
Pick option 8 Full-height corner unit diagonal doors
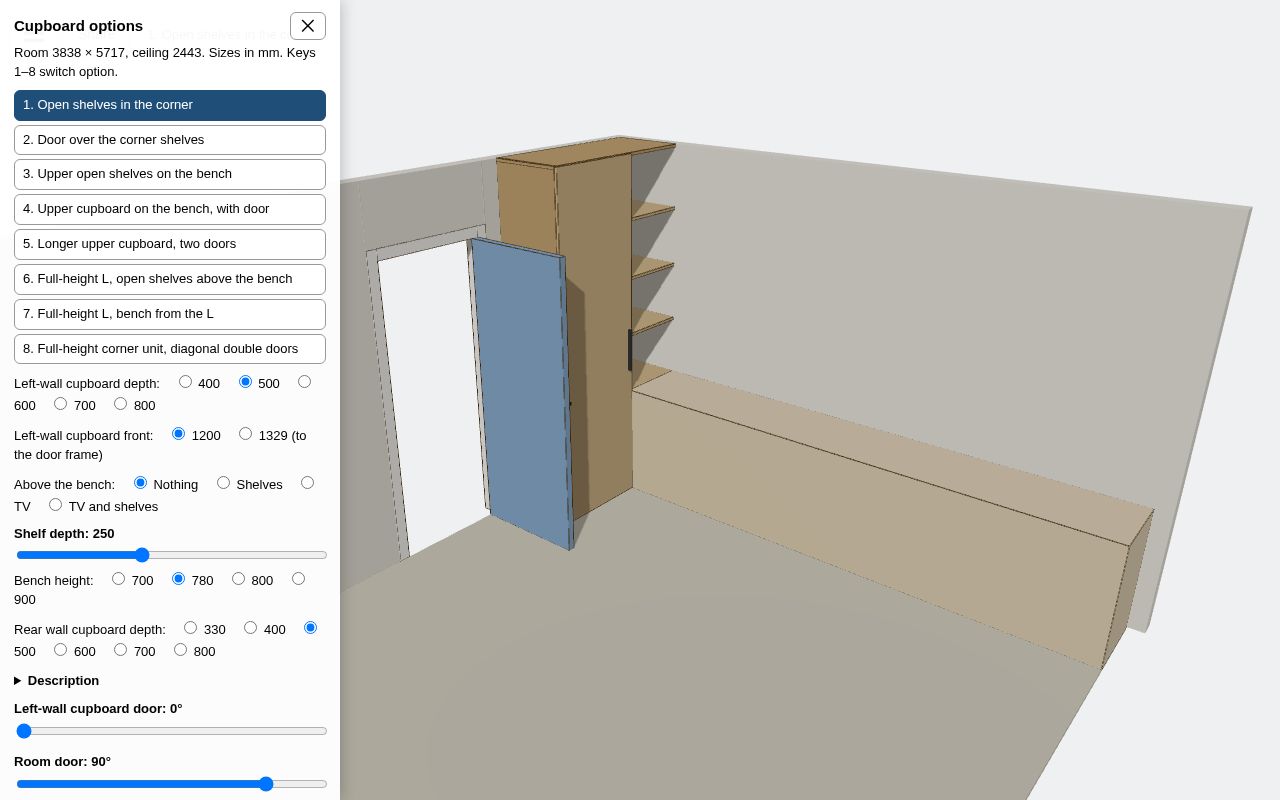(170, 349)
